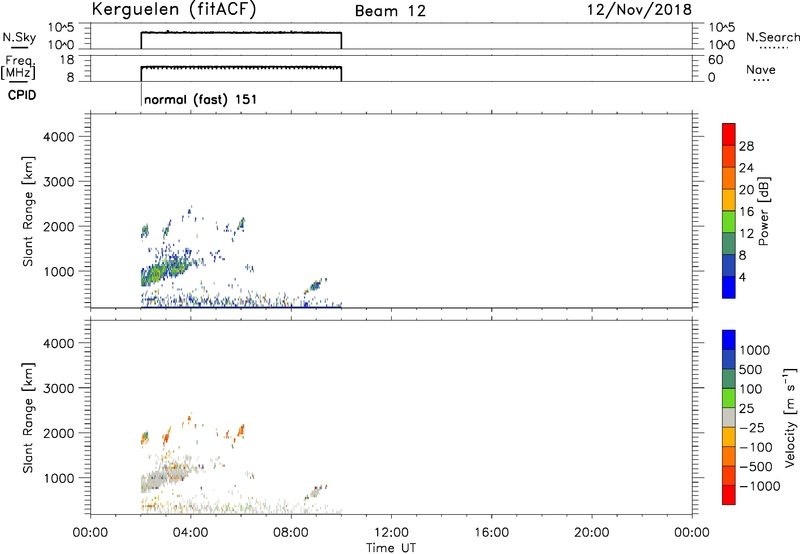Click the power panel 'Slant Range [km]' label
Viewport: 800px width, 554px height.
point(28,211)
